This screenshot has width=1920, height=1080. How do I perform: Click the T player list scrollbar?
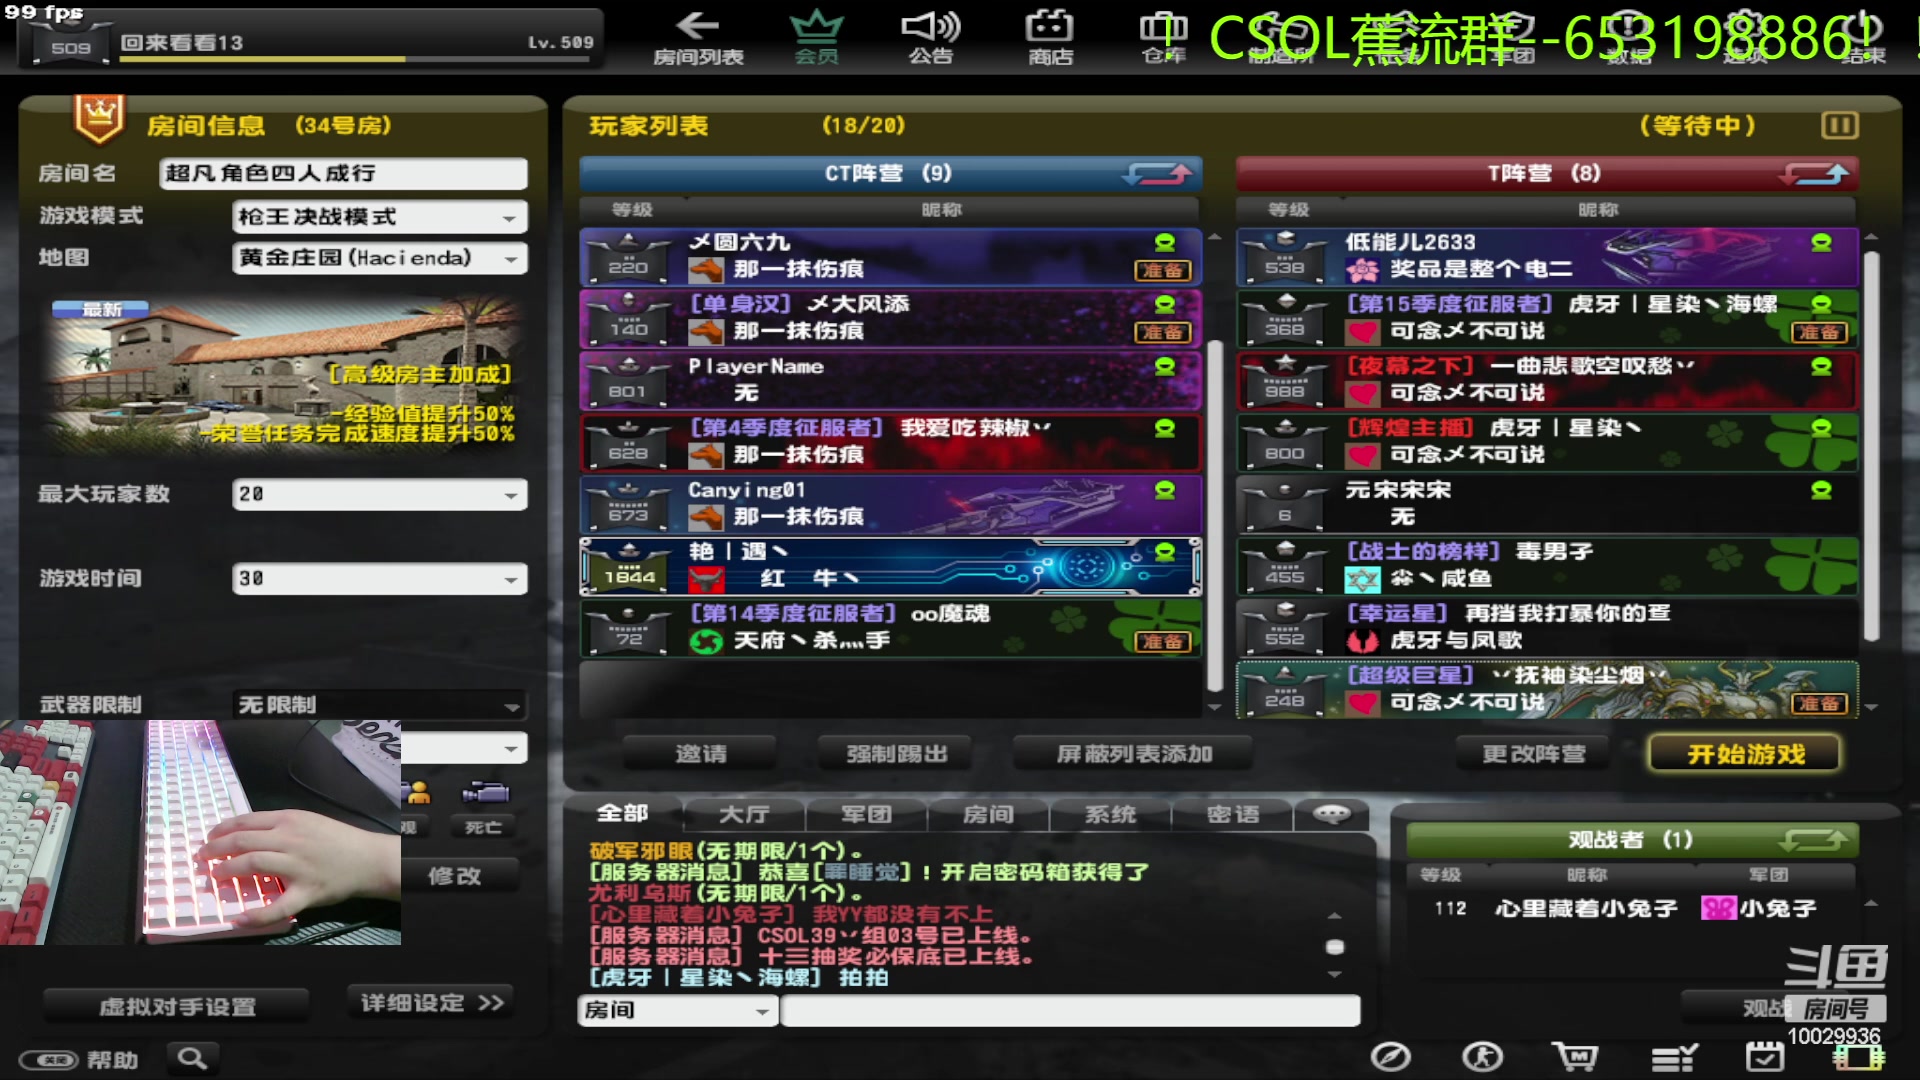[x=1871, y=445]
